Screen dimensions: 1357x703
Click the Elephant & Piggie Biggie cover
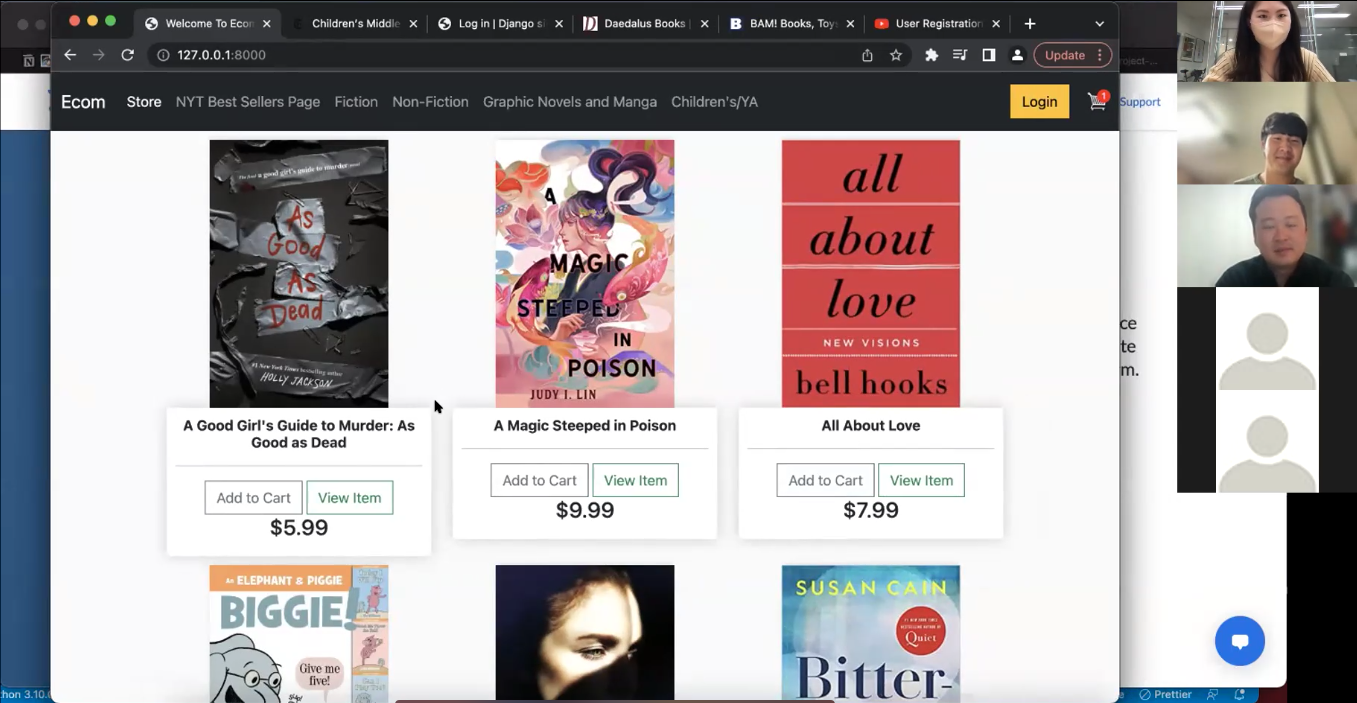coord(299,633)
